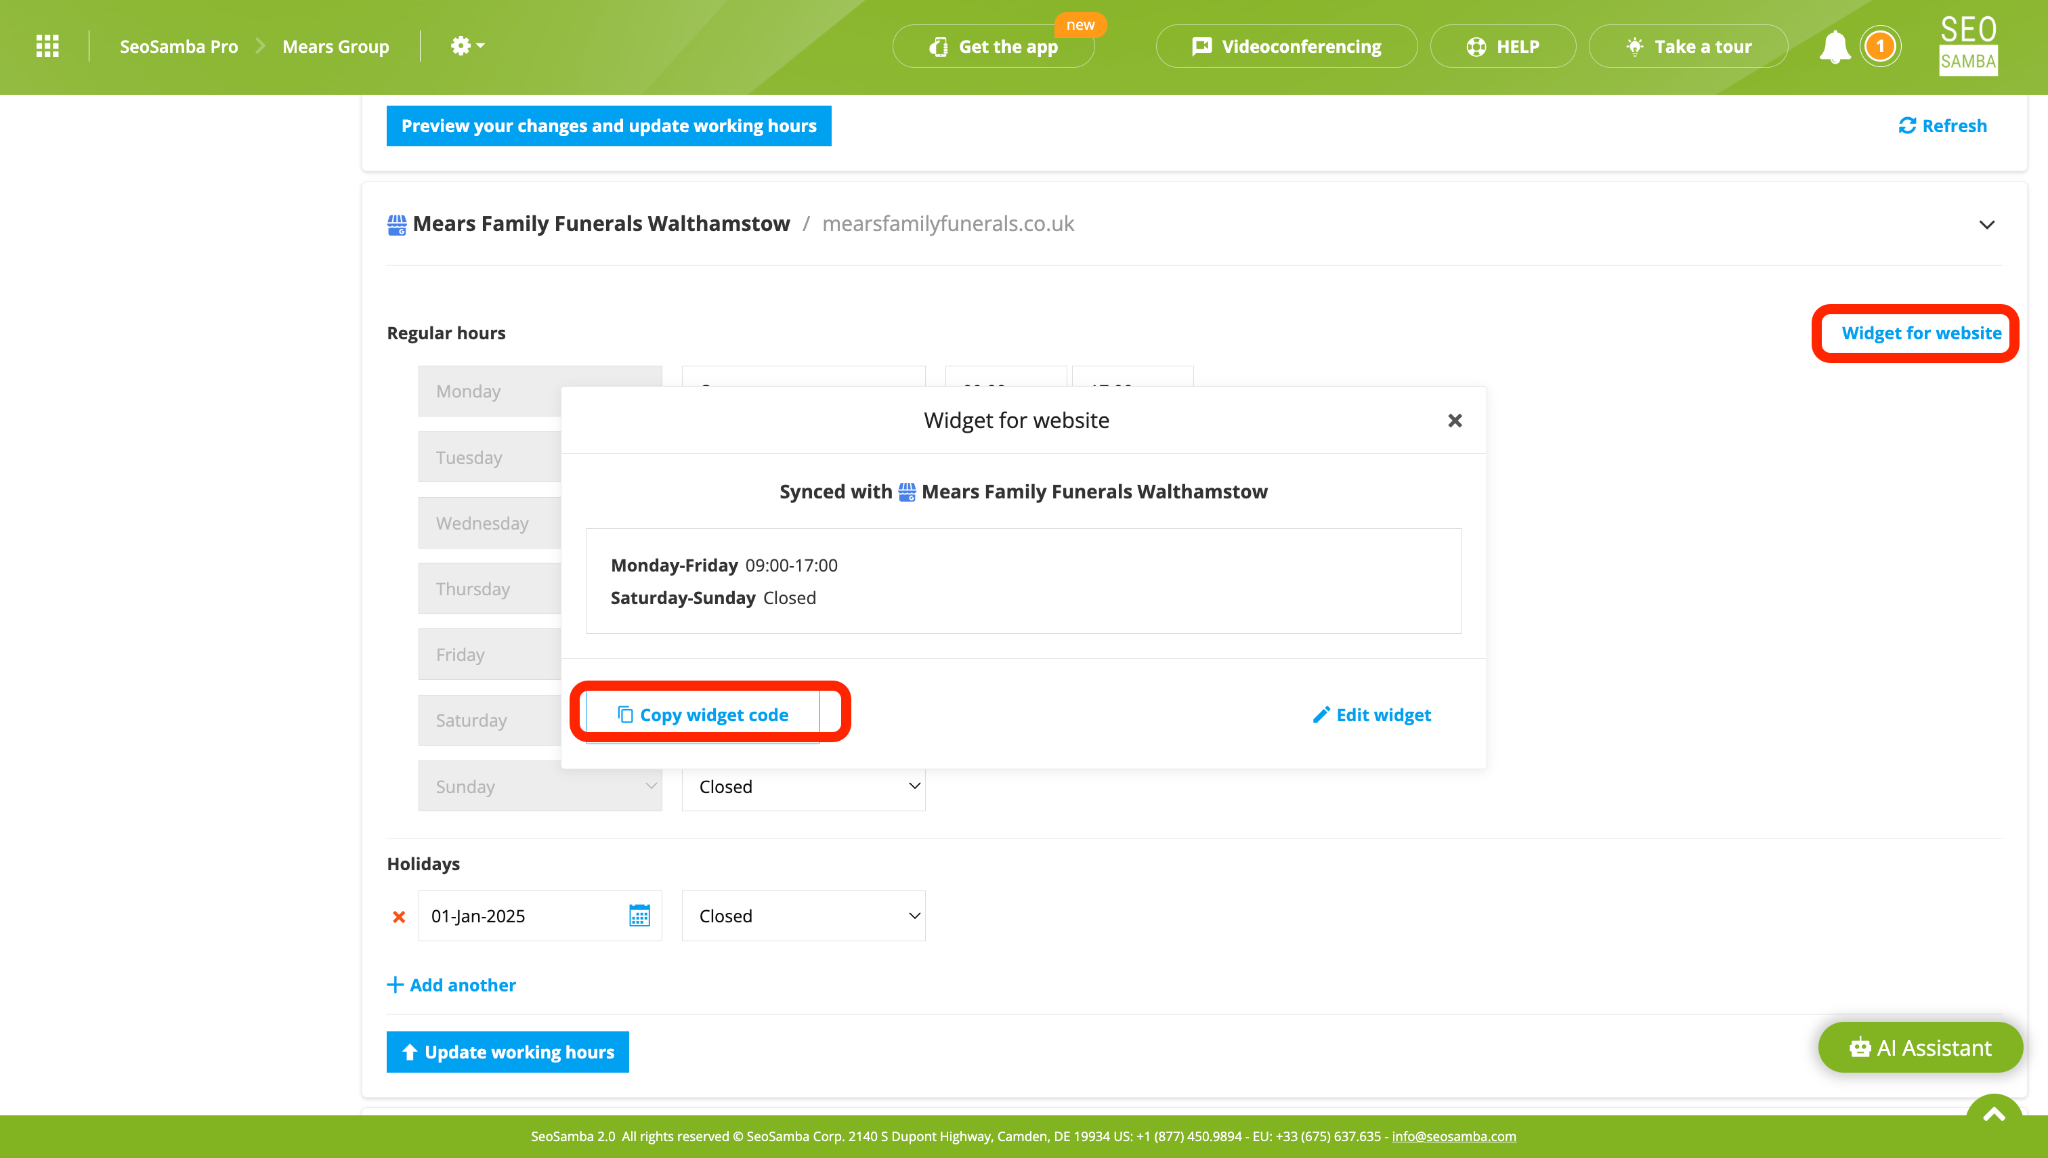
Task: Open the Sunday day selector dropdown
Action: 540,786
